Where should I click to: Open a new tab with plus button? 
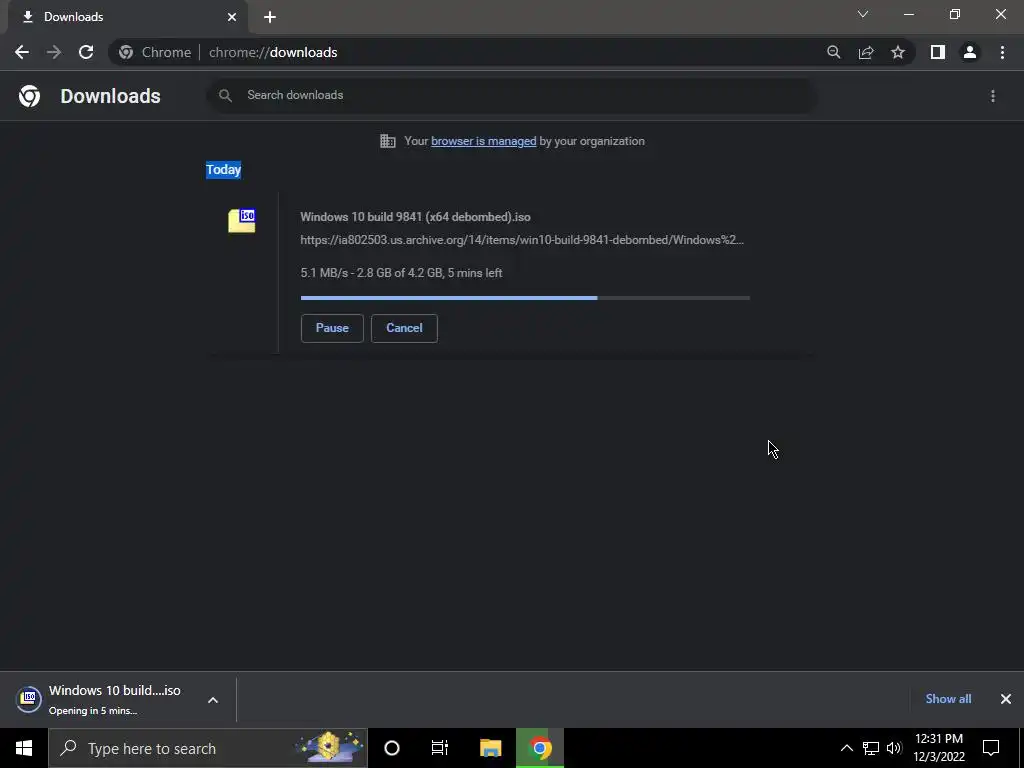pos(270,17)
